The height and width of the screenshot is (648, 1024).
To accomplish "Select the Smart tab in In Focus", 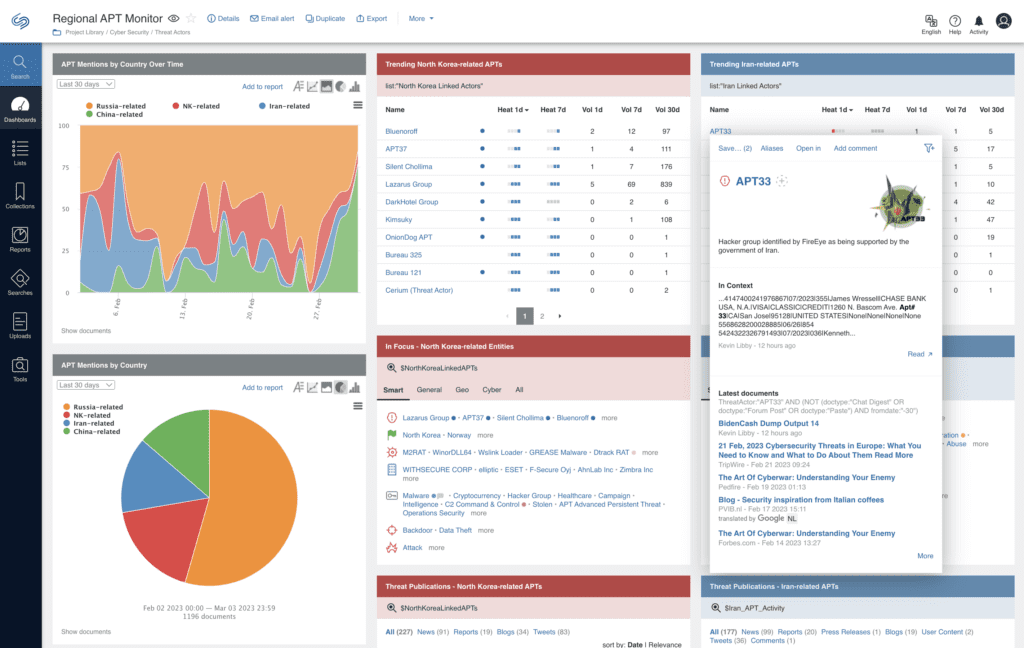I will click(393, 390).
